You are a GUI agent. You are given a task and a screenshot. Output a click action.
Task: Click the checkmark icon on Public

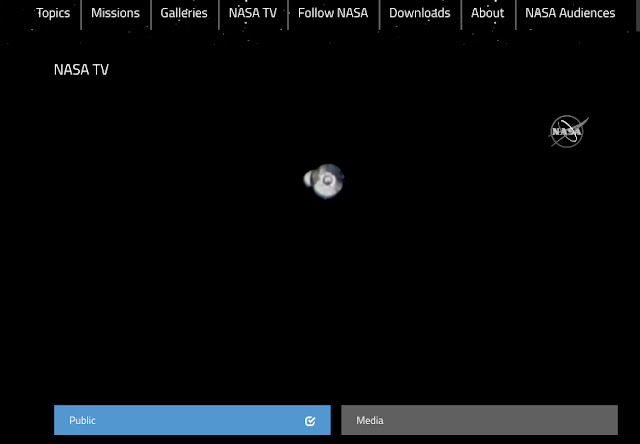[x=310, y=421]
